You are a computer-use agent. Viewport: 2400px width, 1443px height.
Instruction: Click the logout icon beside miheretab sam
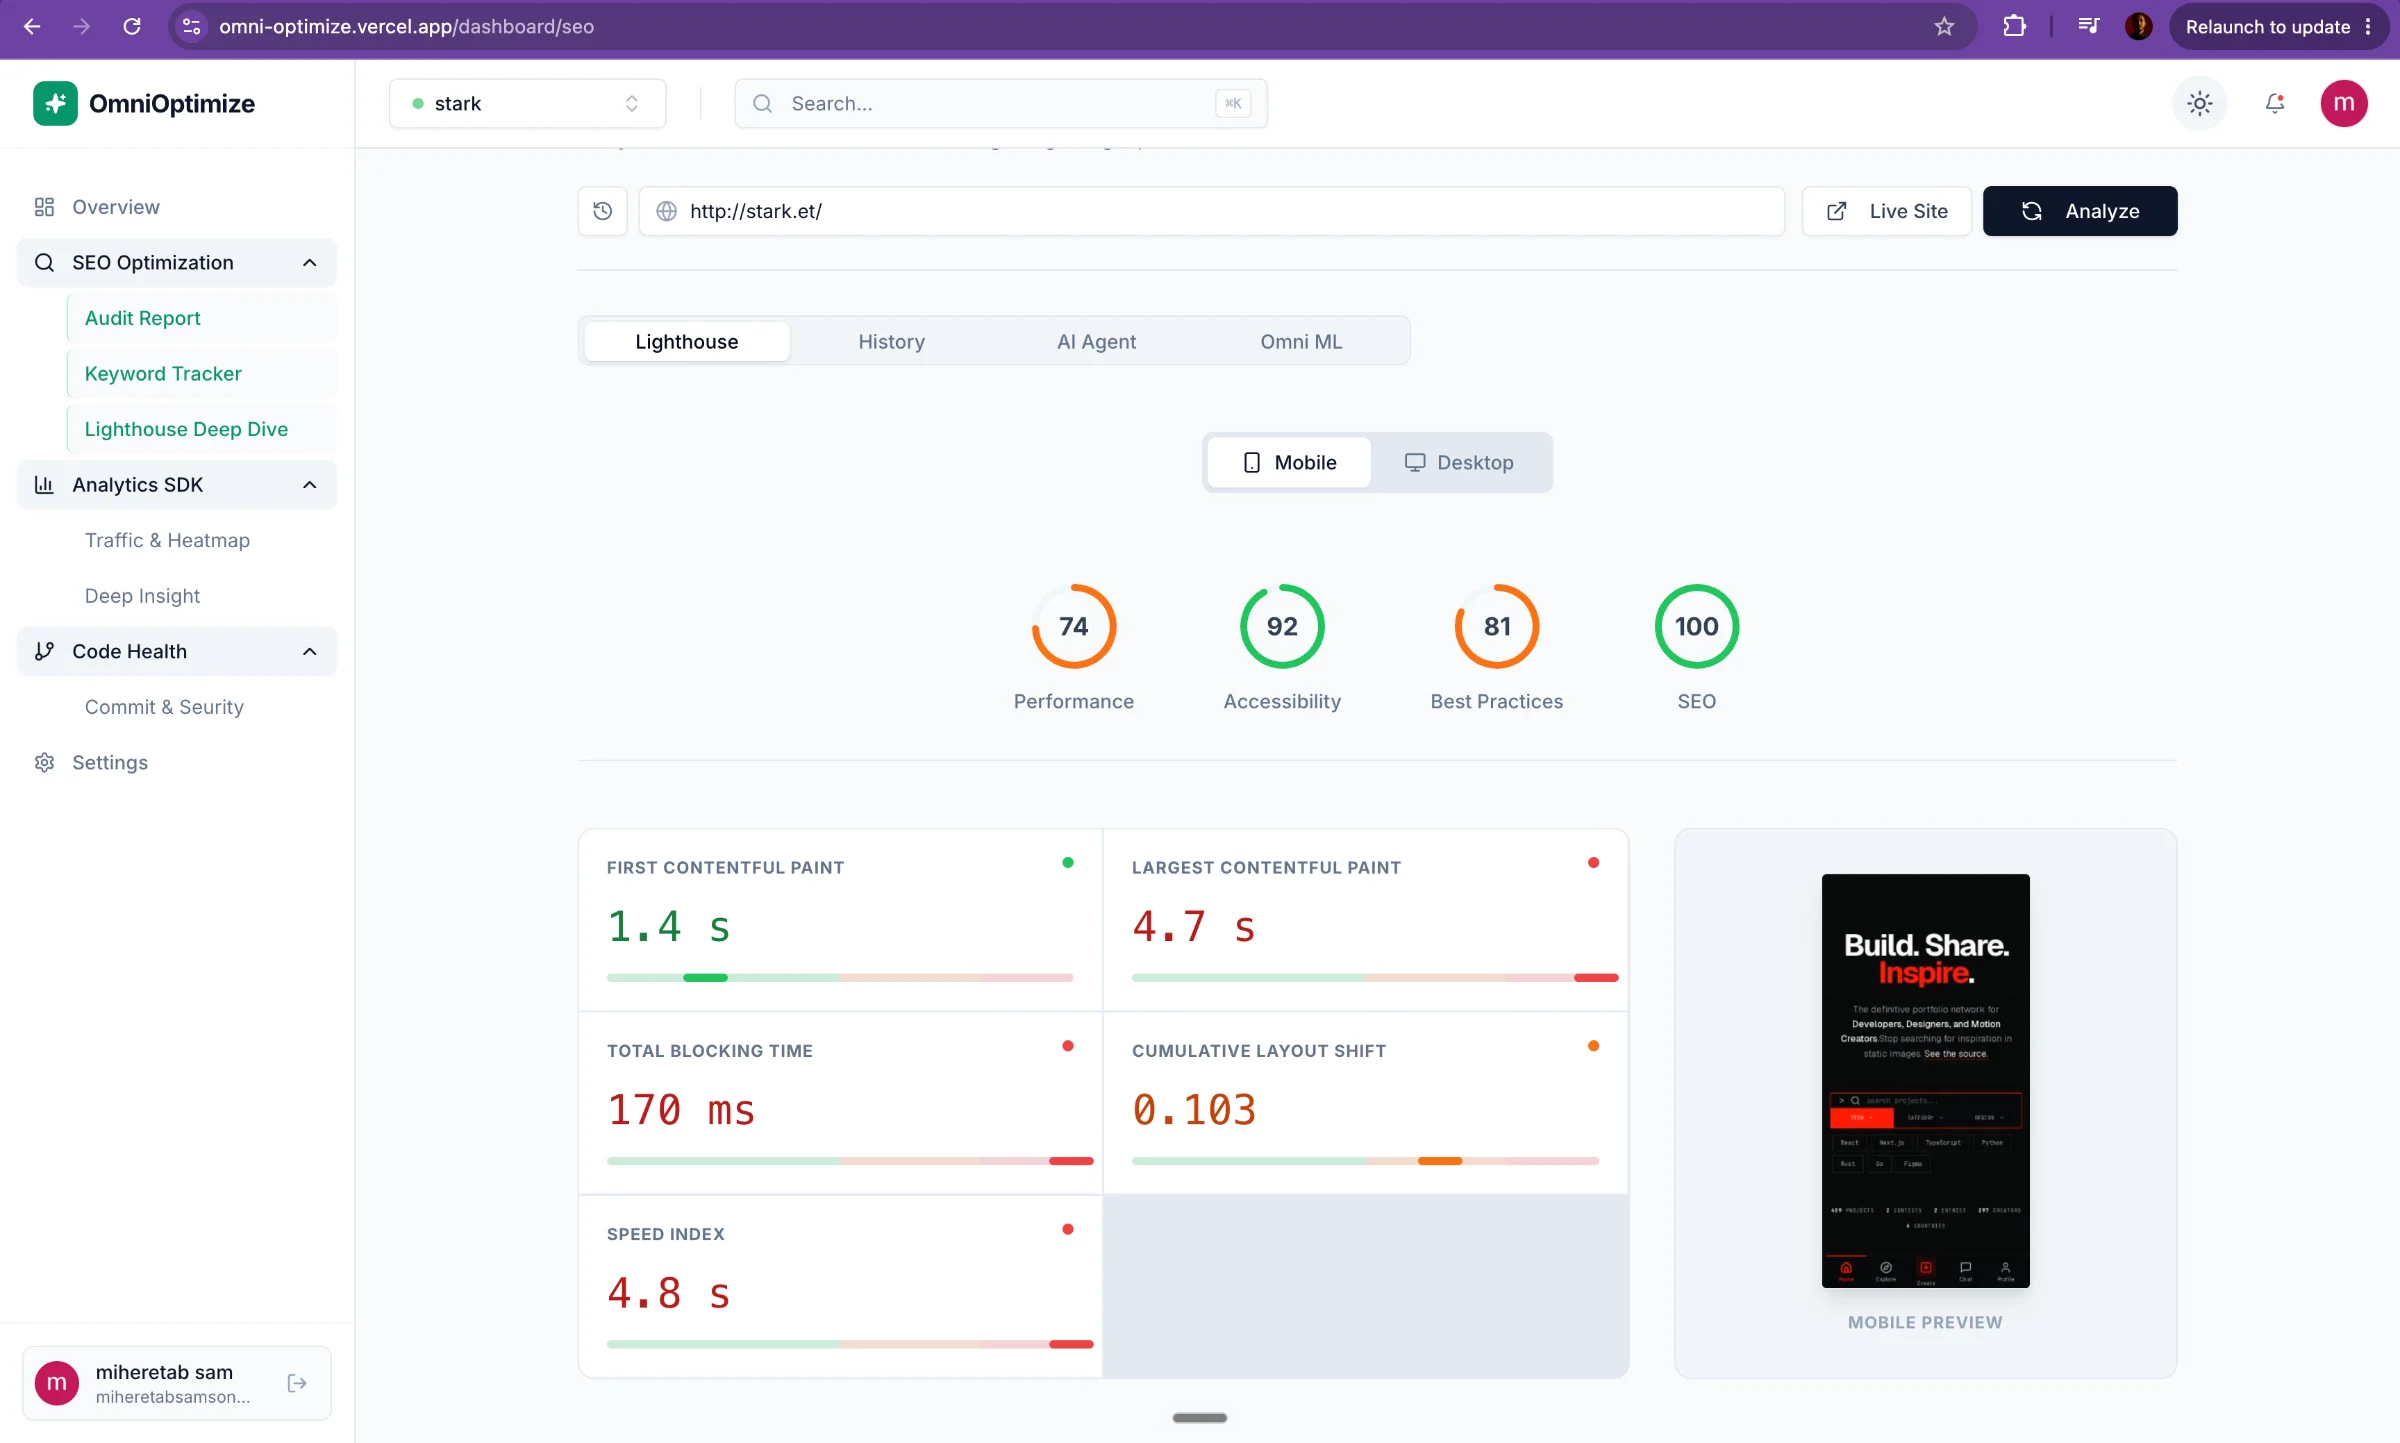(297, 1383)
